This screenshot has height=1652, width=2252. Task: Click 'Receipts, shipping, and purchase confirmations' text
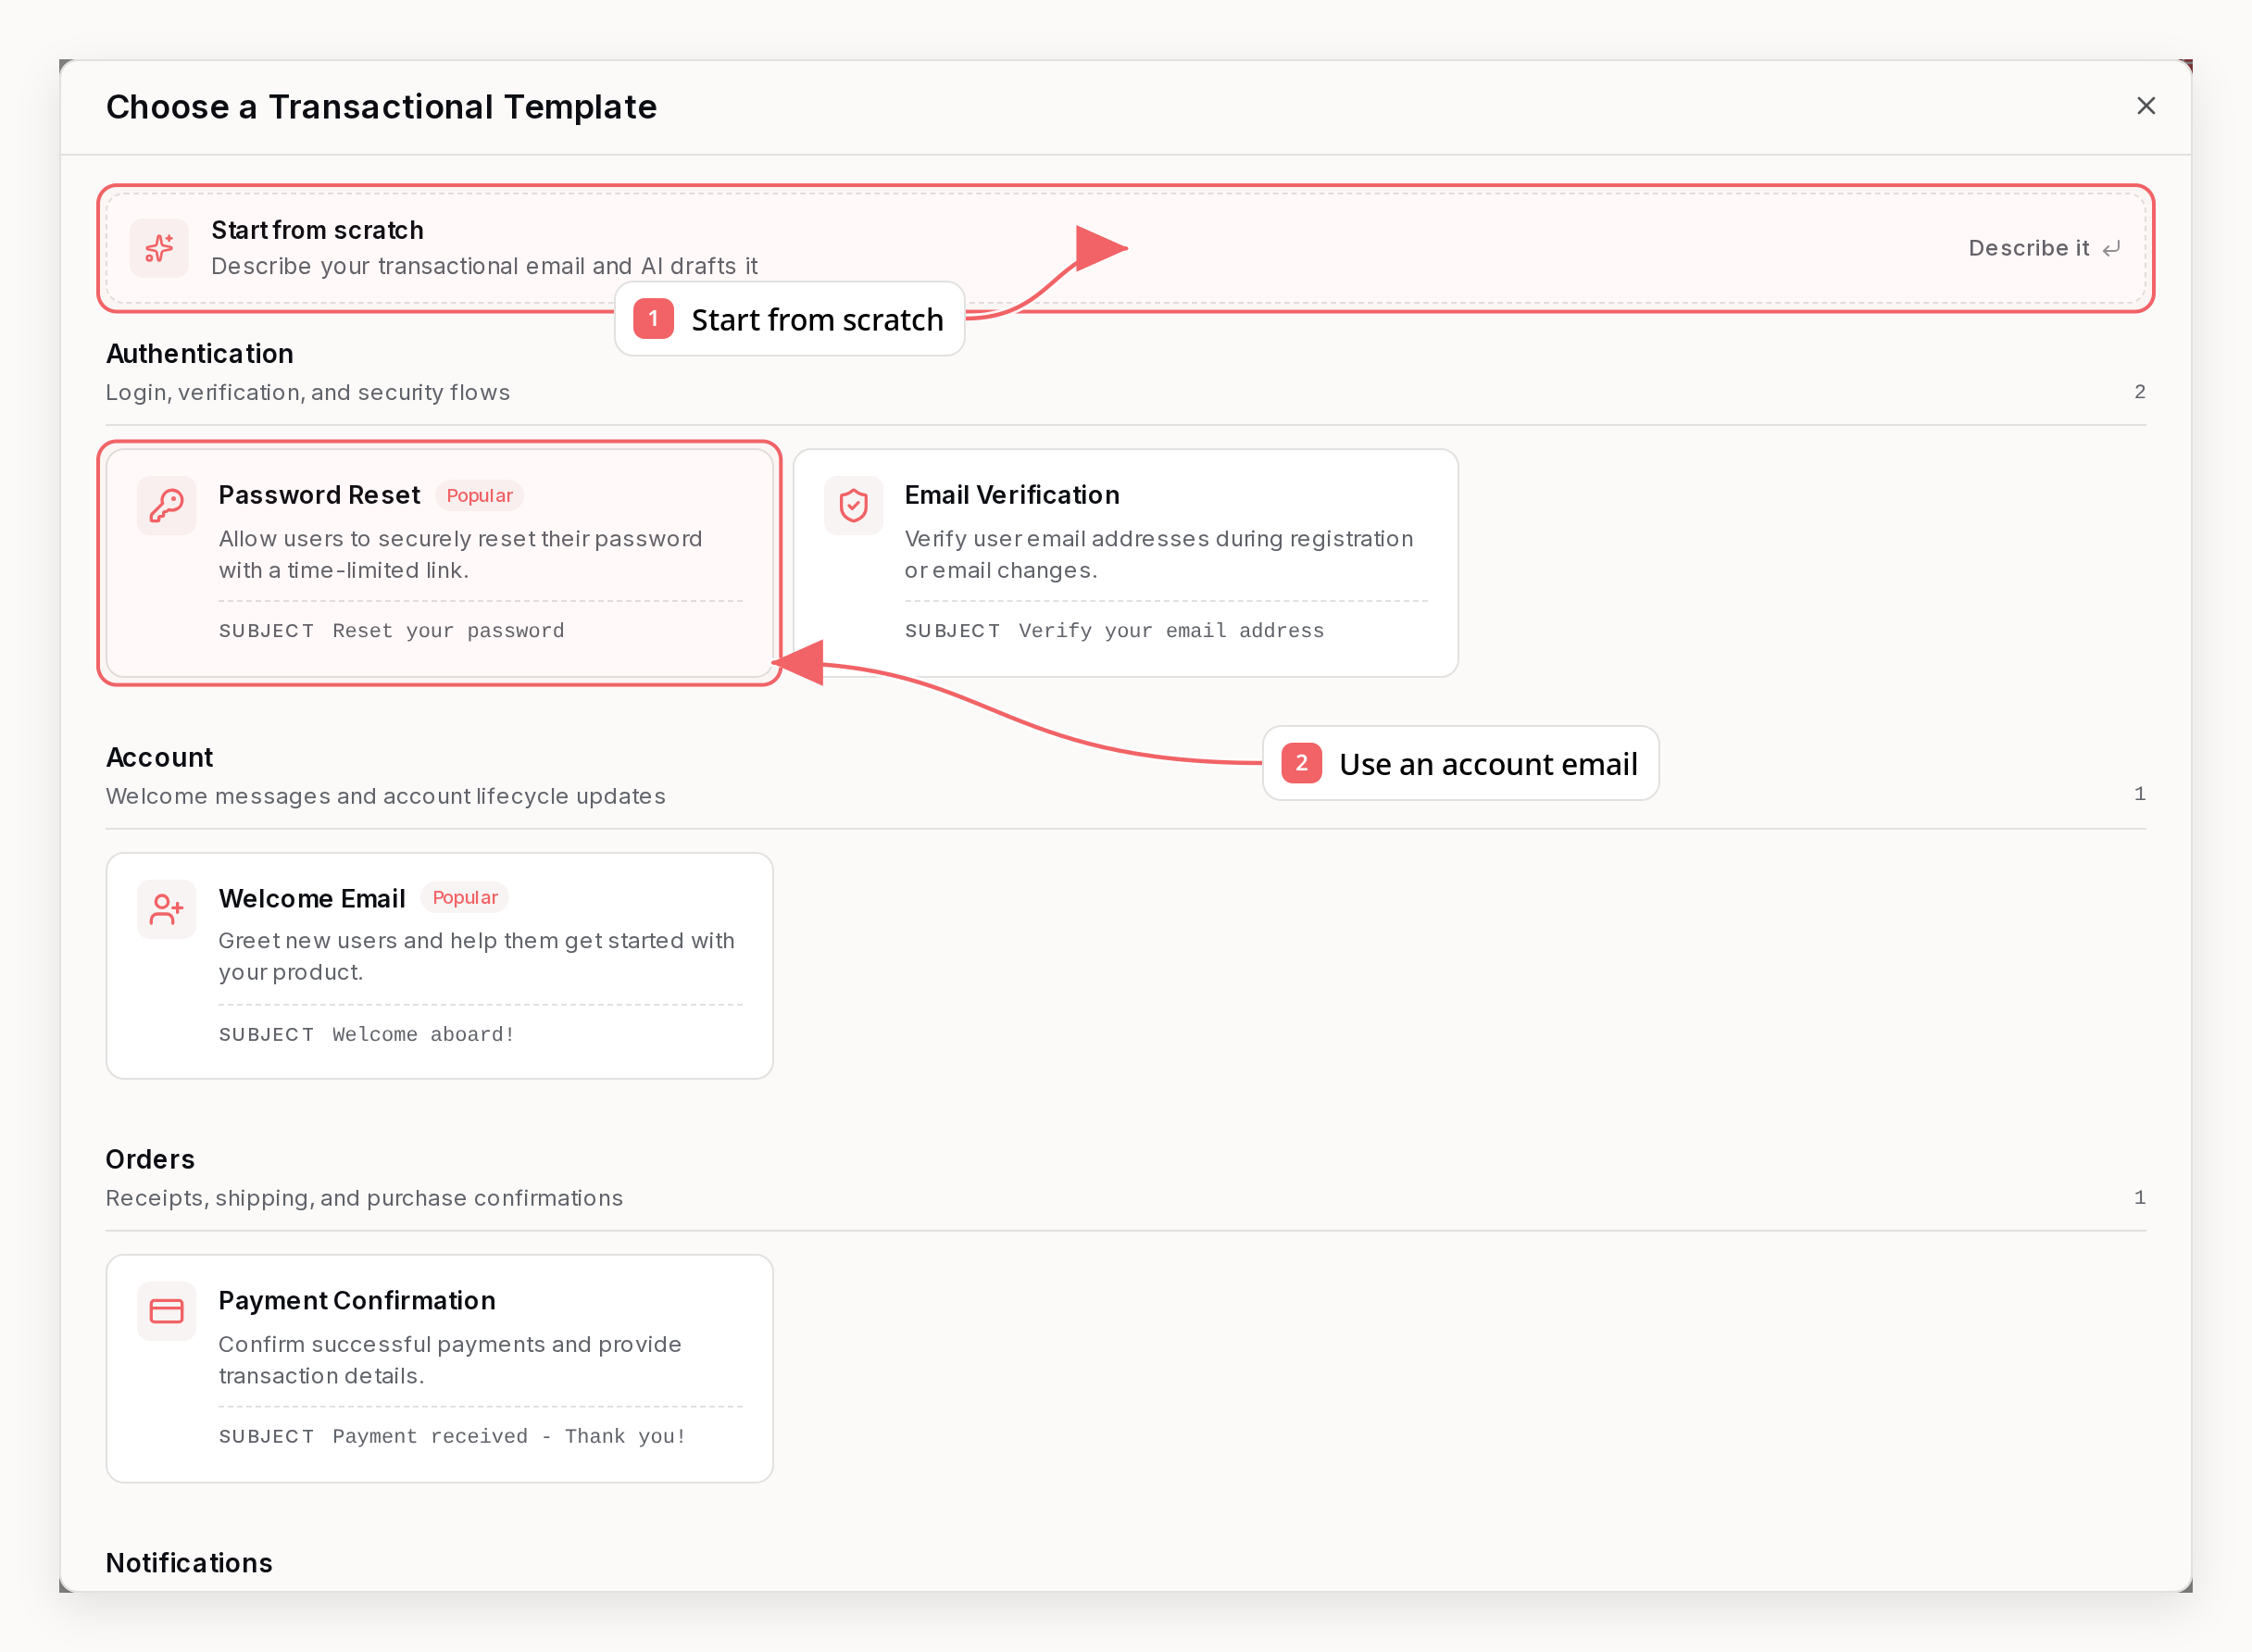(365, 1199)
